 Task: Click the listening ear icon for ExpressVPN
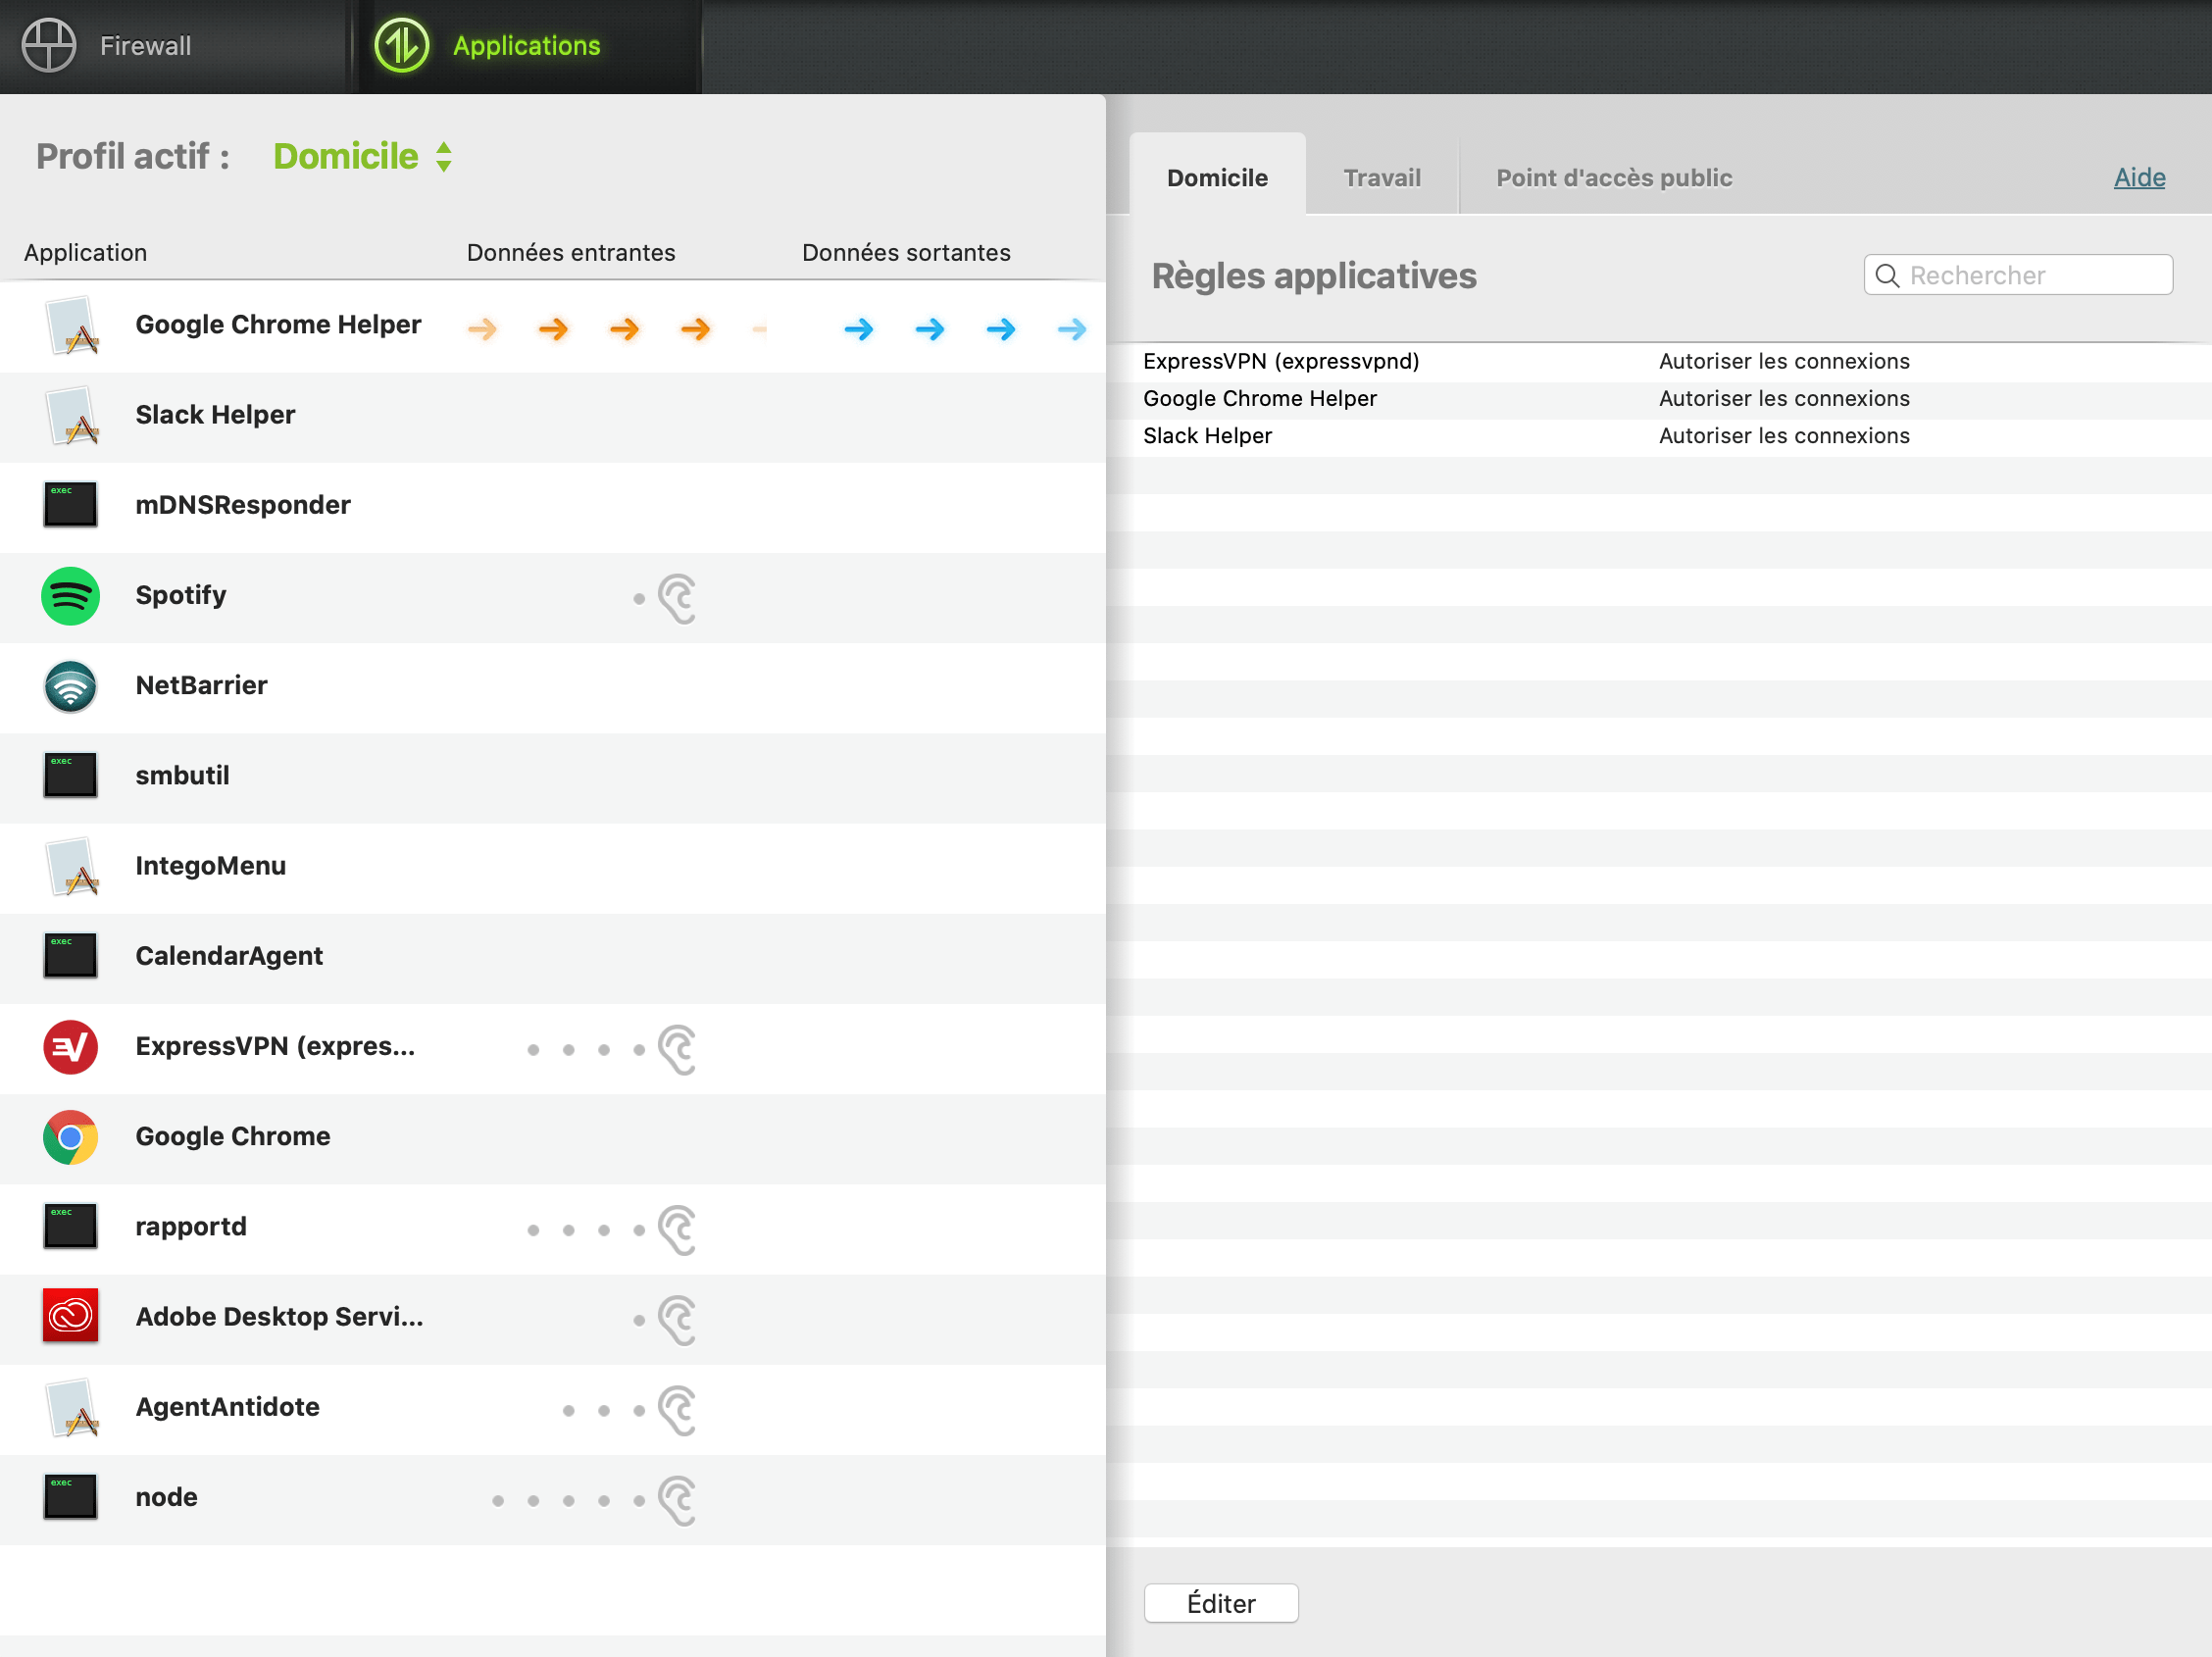click(x=677, y=1049)
